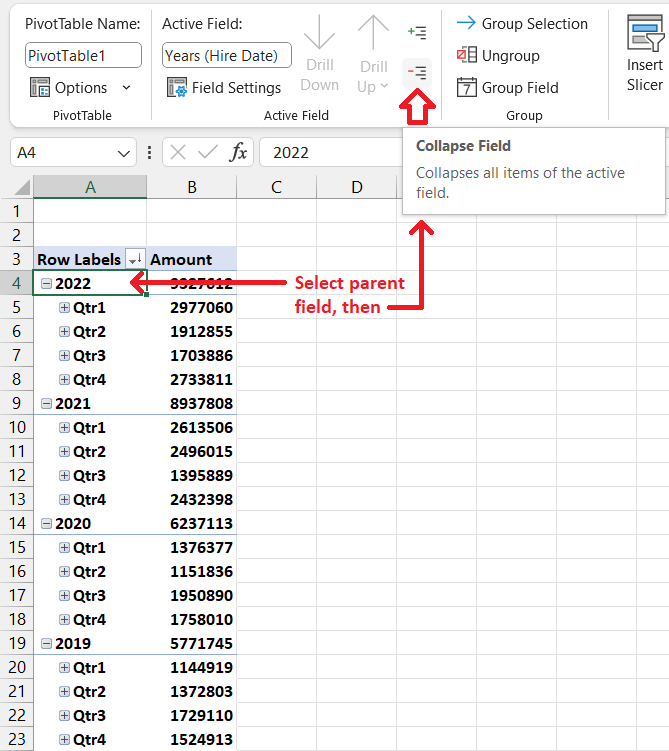Collapse the 2019 year group
This screenshot has width=669, height=751.
46,643
